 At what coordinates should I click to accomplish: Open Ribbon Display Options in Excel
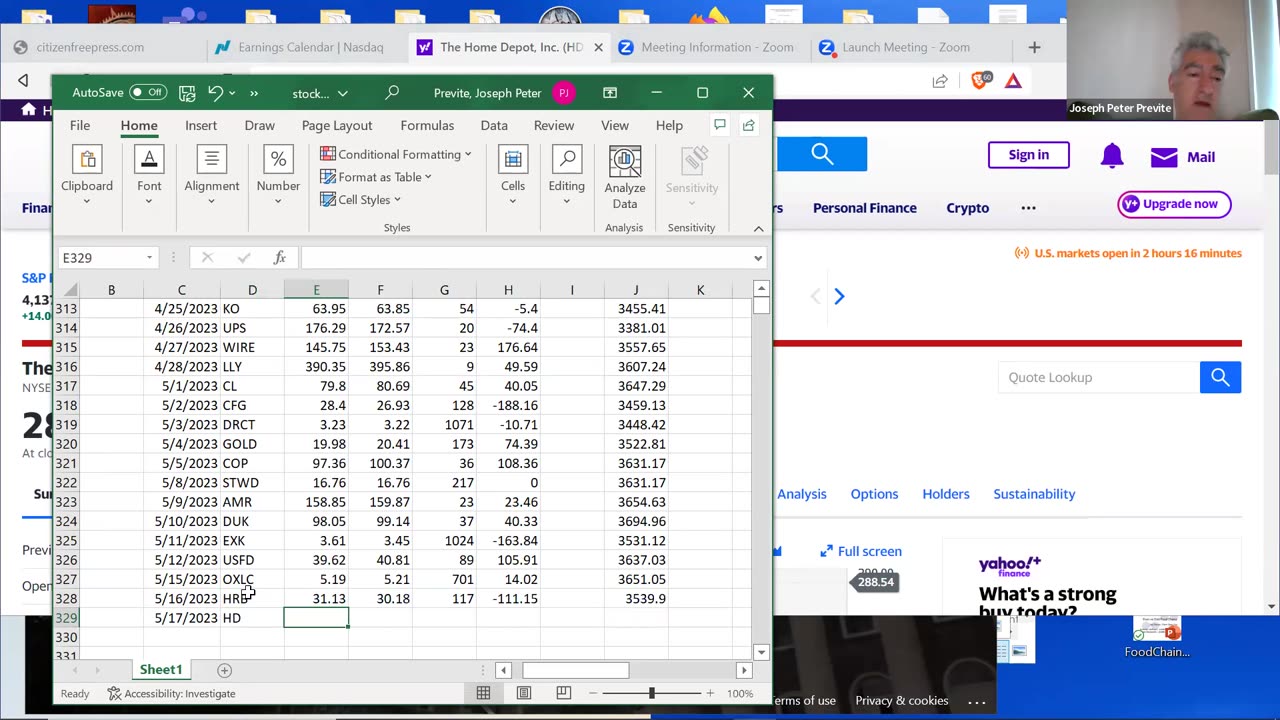tap(610, 93)
